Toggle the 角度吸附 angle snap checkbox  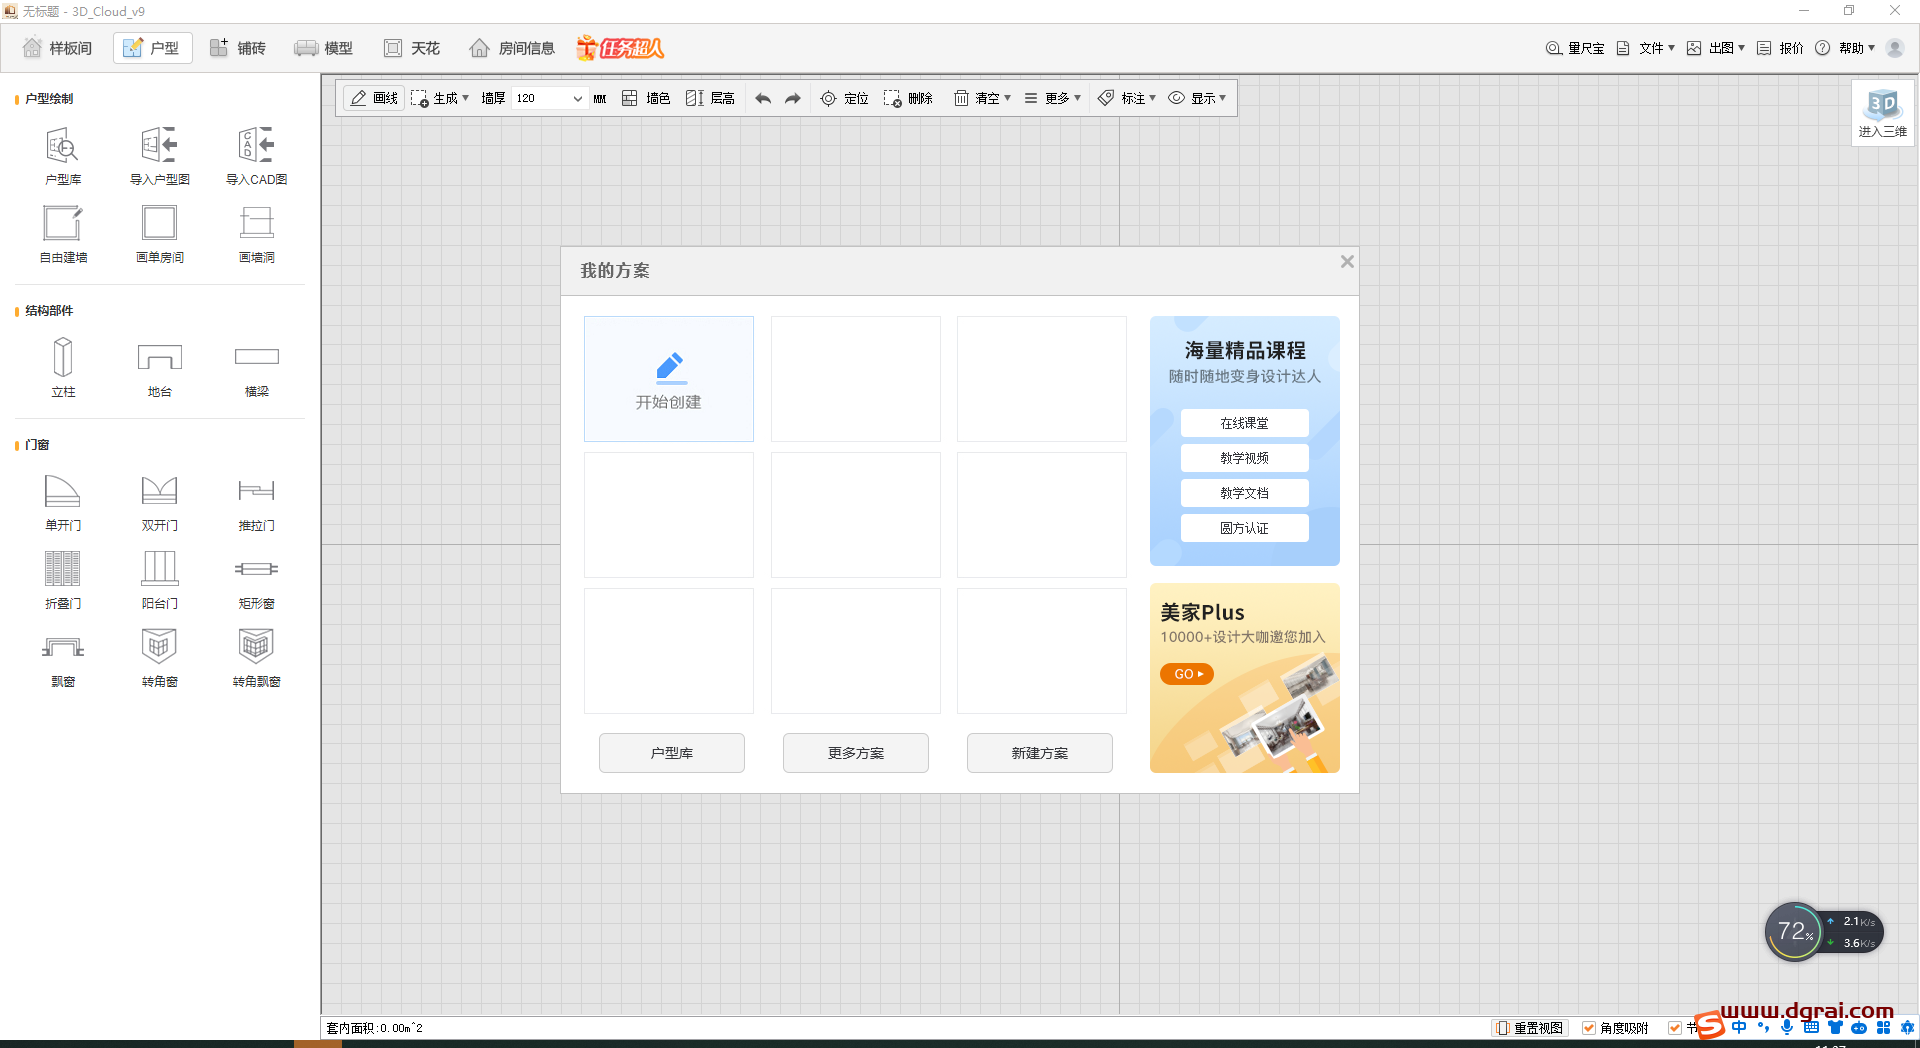click(1589, 1028)
